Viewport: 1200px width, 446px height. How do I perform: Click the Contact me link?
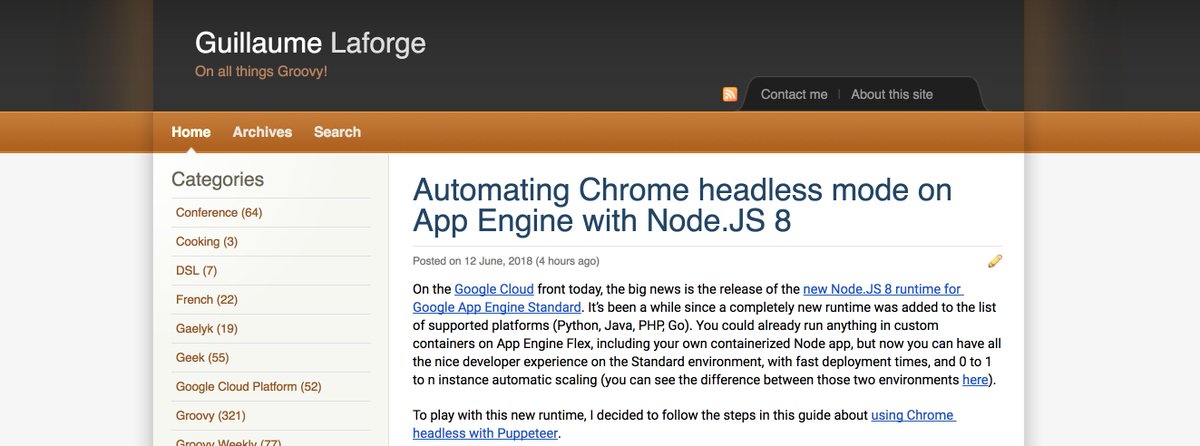click(794, 94)
